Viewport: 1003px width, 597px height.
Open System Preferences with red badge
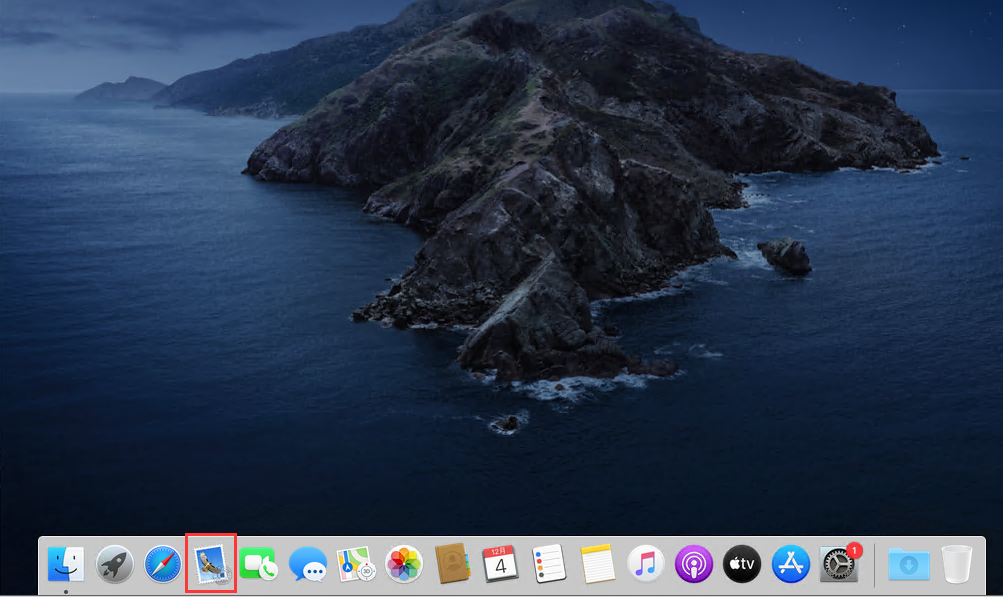click(x=838, y=565)
